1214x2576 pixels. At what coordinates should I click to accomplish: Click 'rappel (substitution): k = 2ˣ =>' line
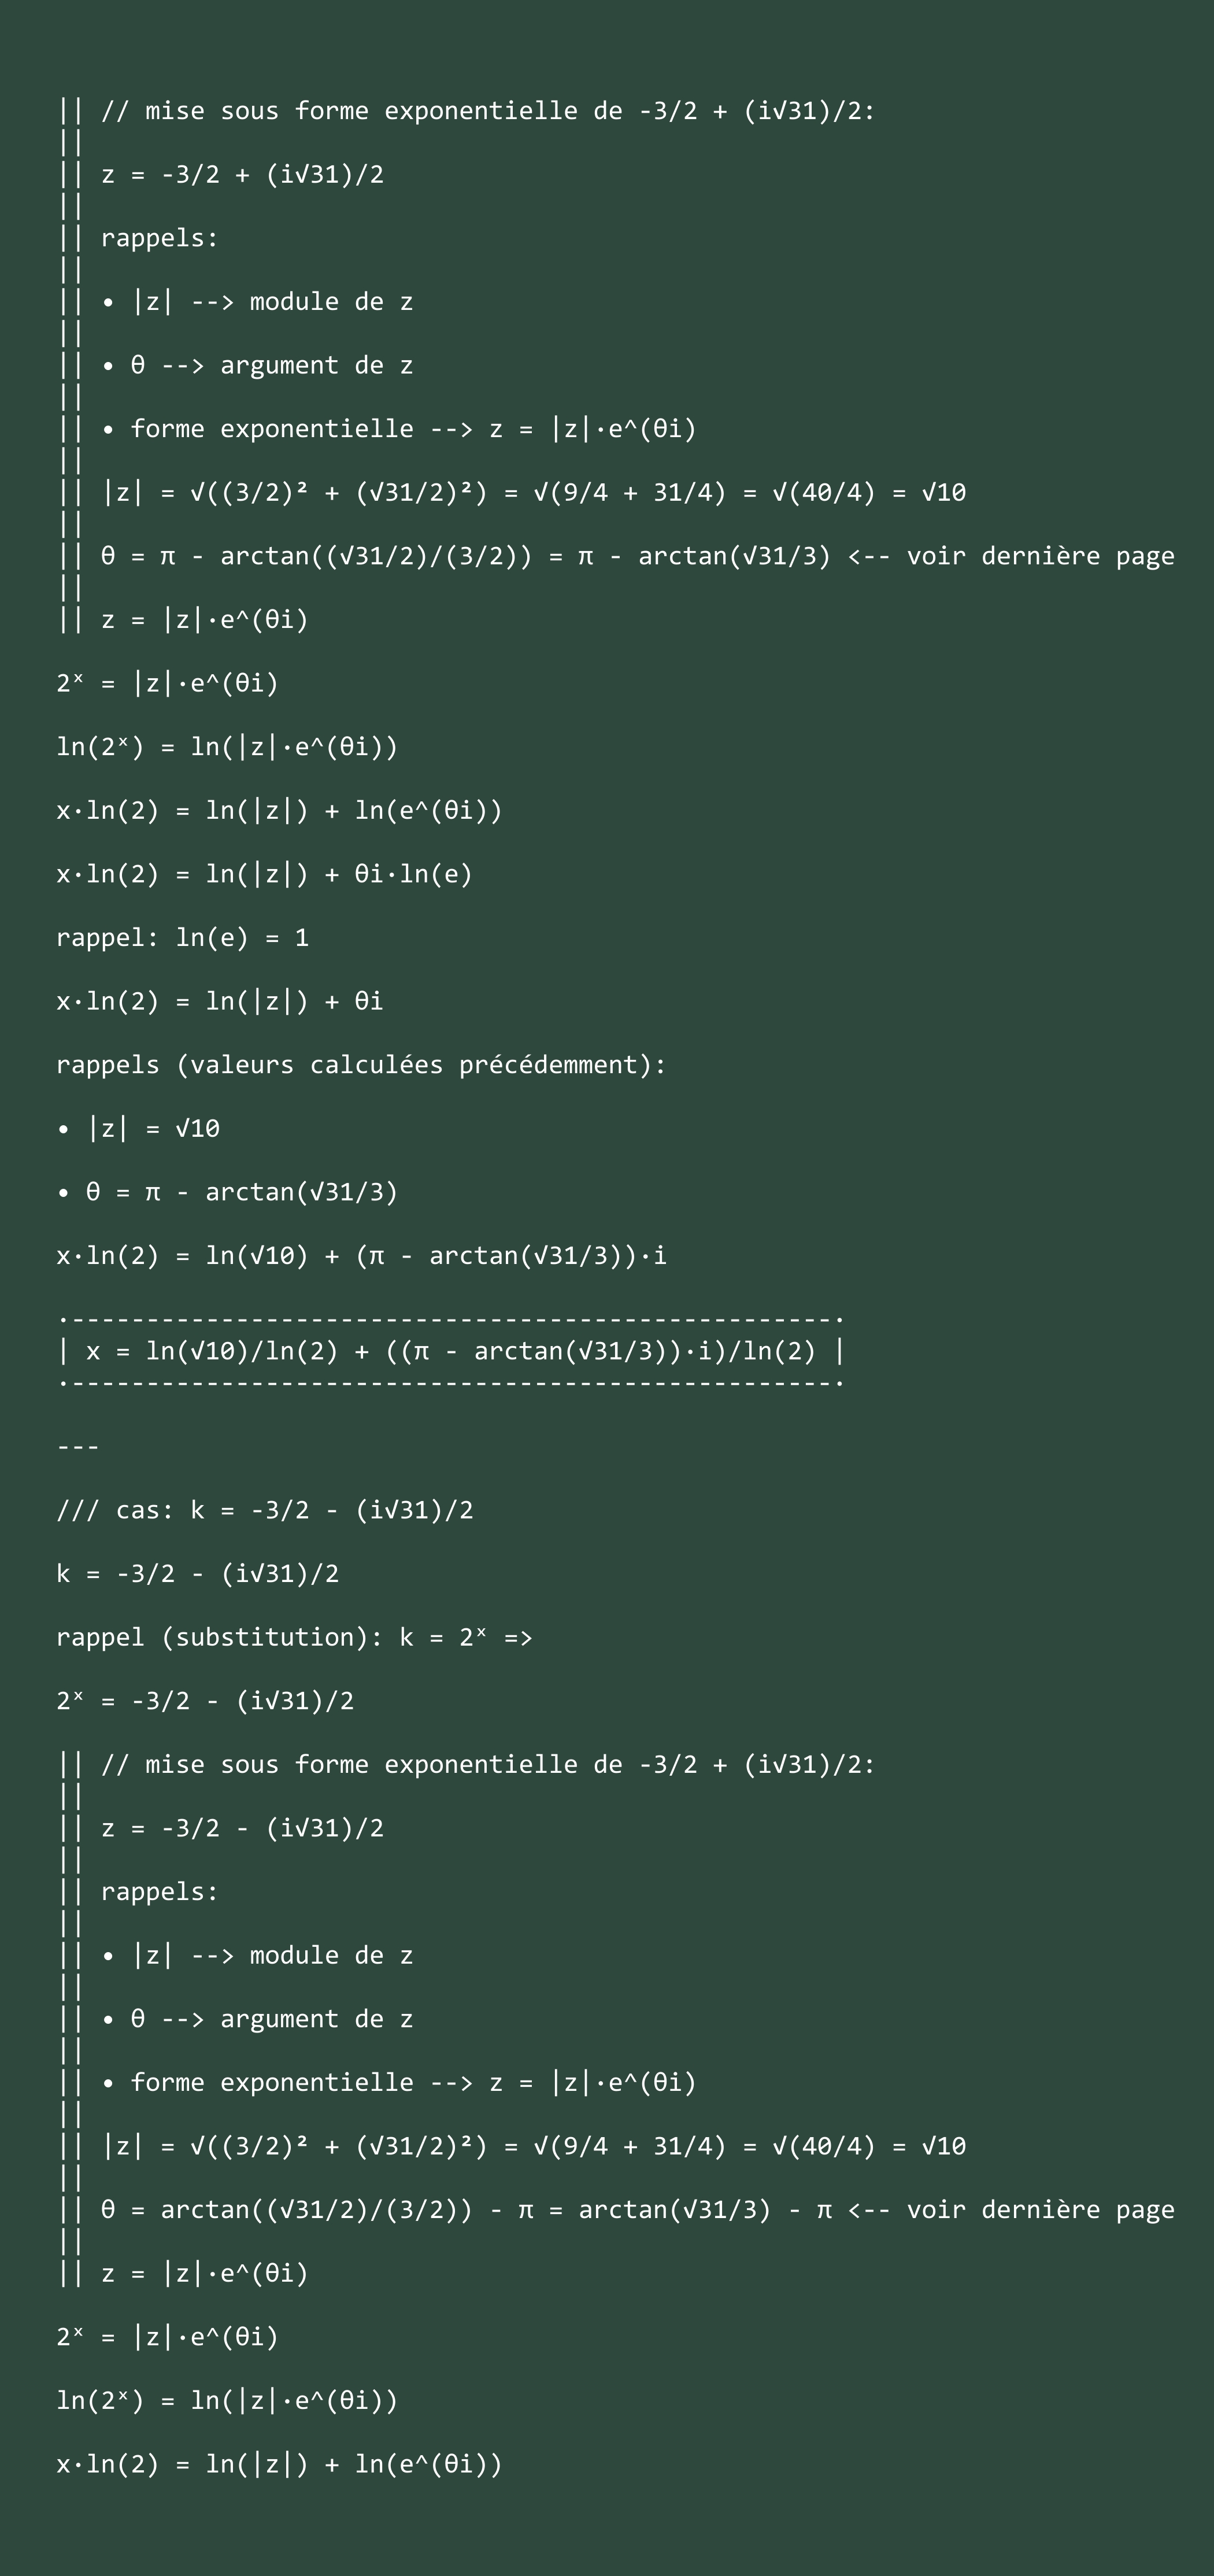(294, 1637)
